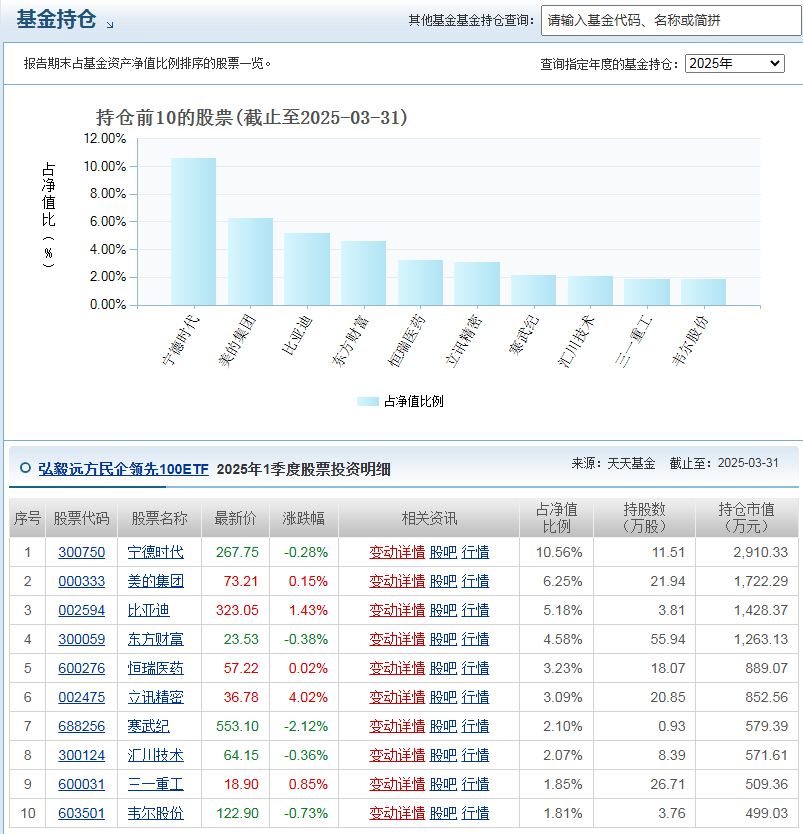This screenshot has width=803, height=834.
Task: Open 变动详情 for 宁德时代 row
Action: click(x=397, y=552)
